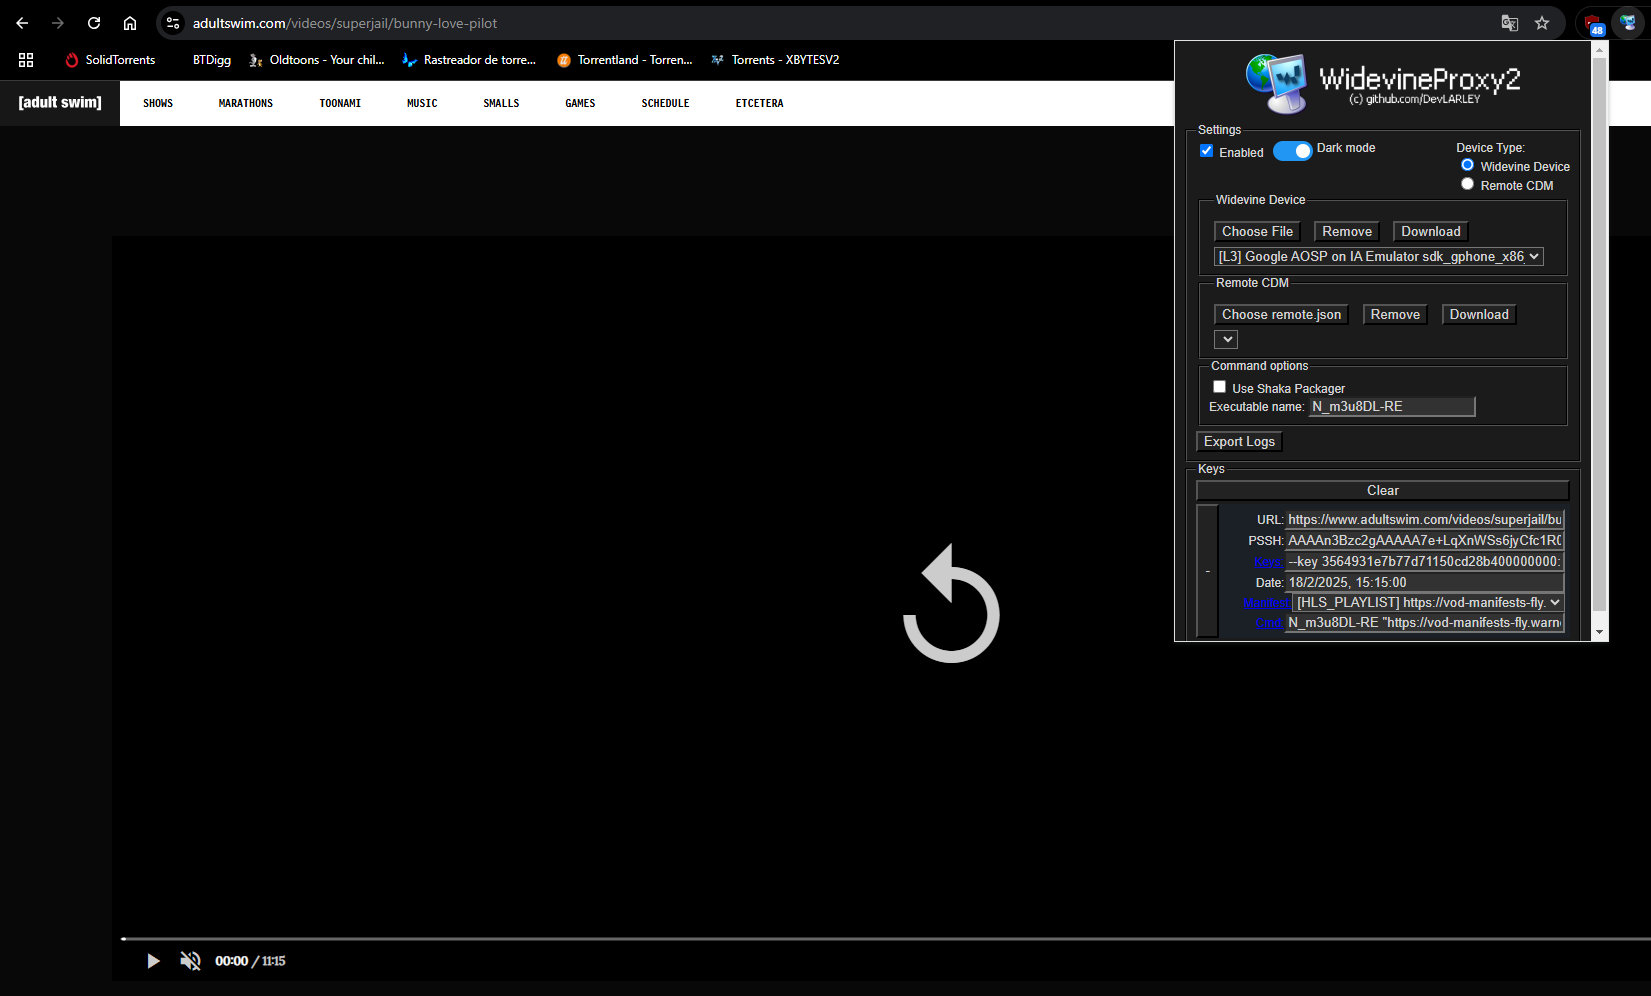1651x996 pixels.
Task: Open the Rastreador de torre bookmark
Action: [x=468, y=60]
